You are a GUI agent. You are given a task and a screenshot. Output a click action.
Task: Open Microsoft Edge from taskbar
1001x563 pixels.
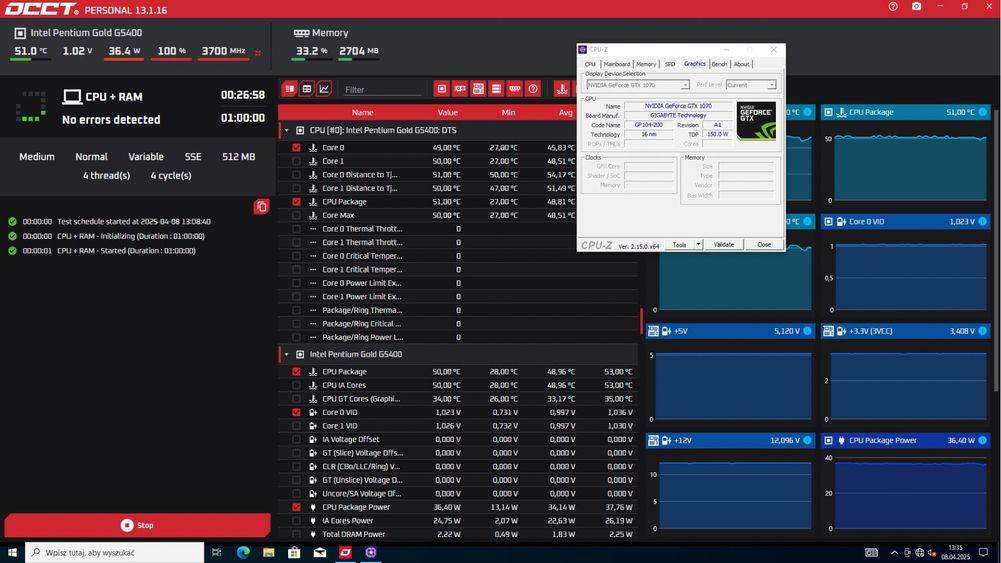point(243,552)
